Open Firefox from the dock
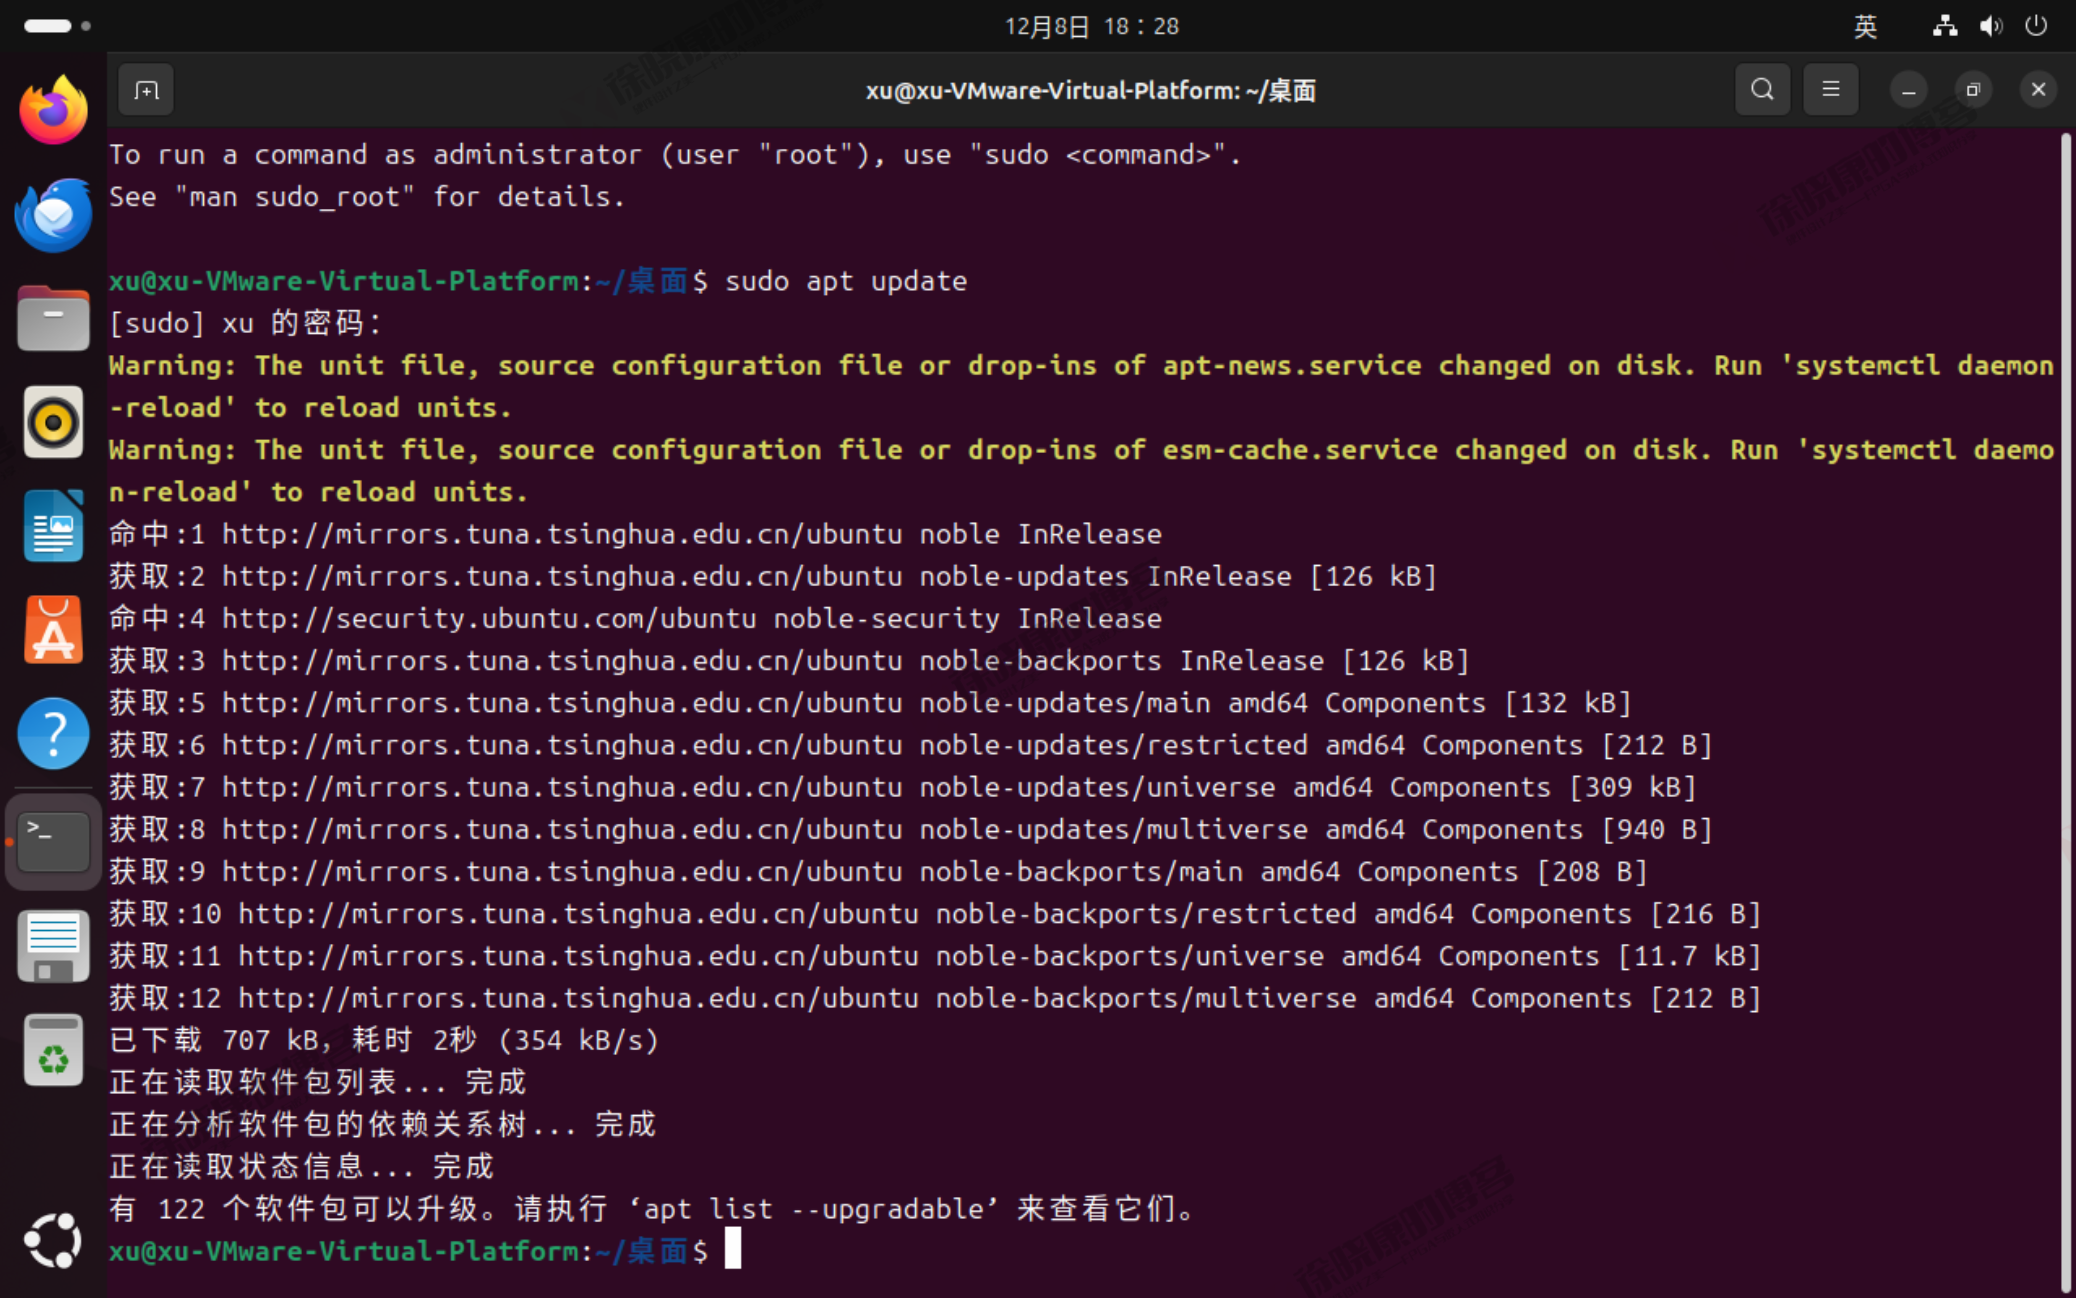 (x=53, y=108)
